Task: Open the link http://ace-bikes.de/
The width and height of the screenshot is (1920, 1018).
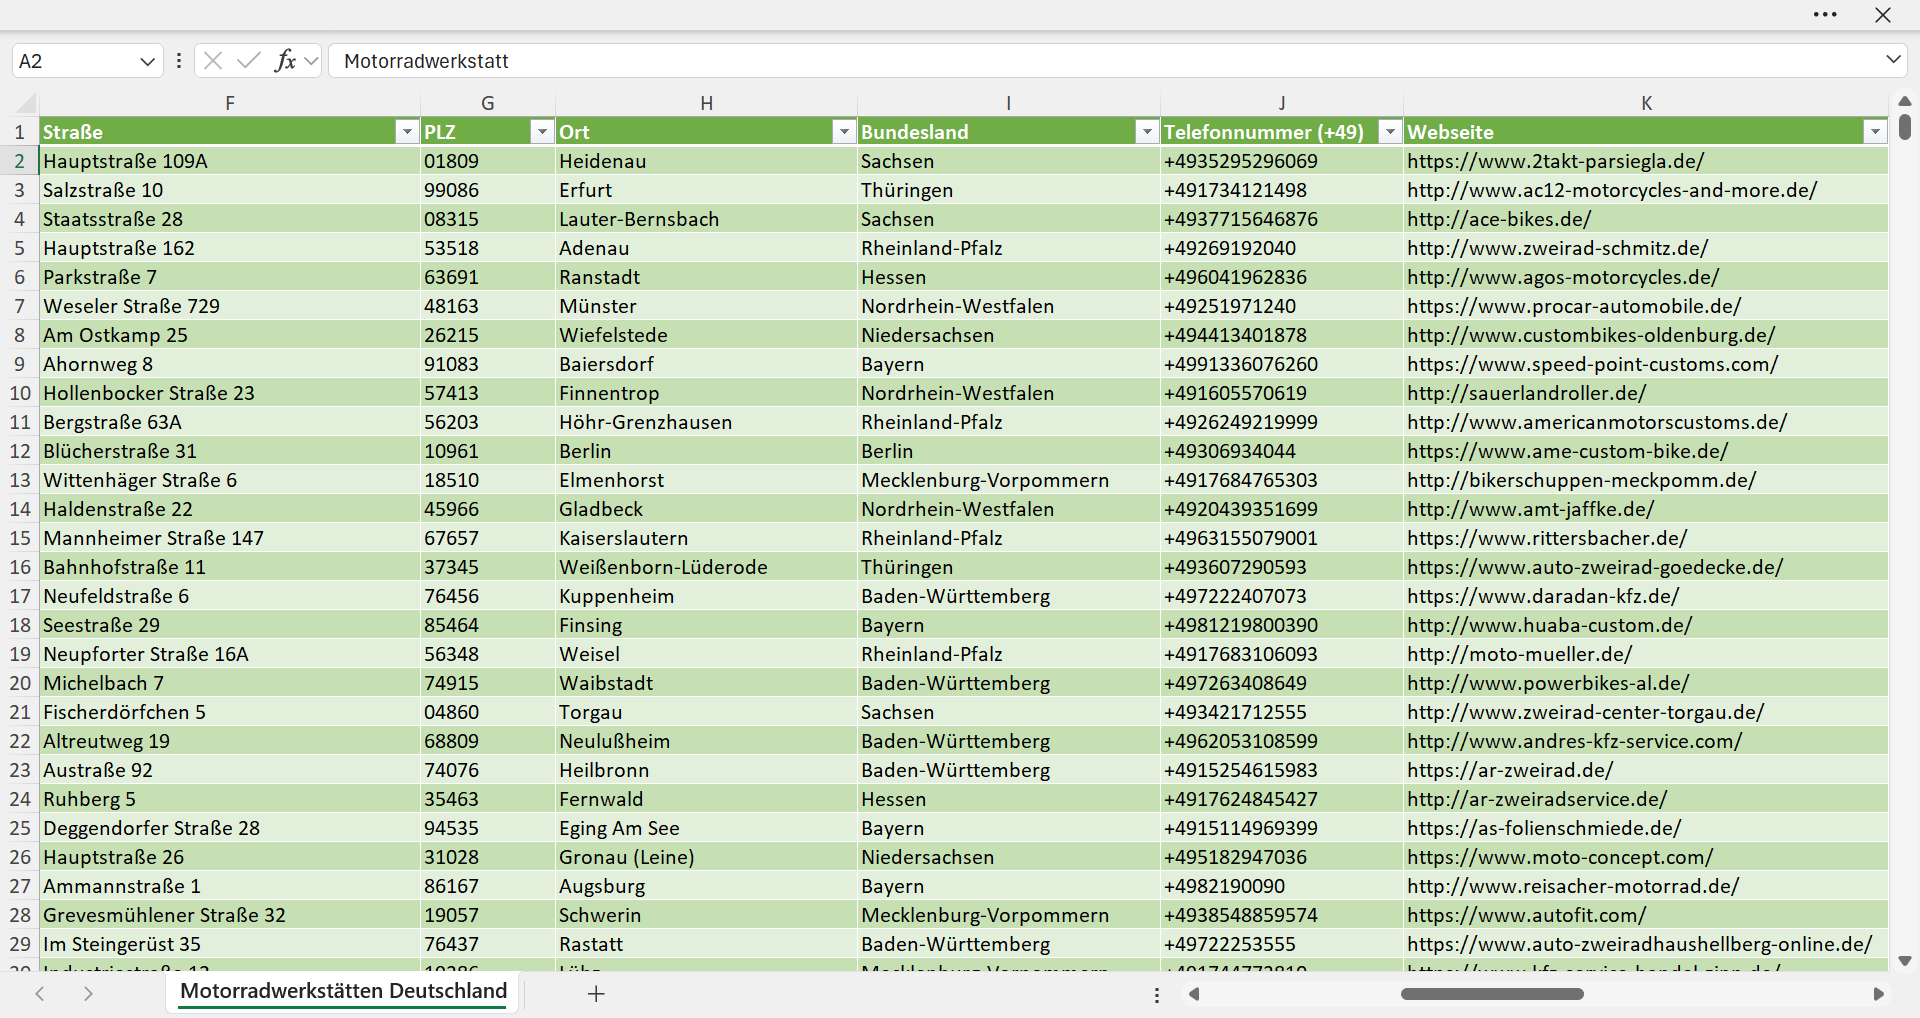Action: pyautogui.click(x=1499, y=219)
